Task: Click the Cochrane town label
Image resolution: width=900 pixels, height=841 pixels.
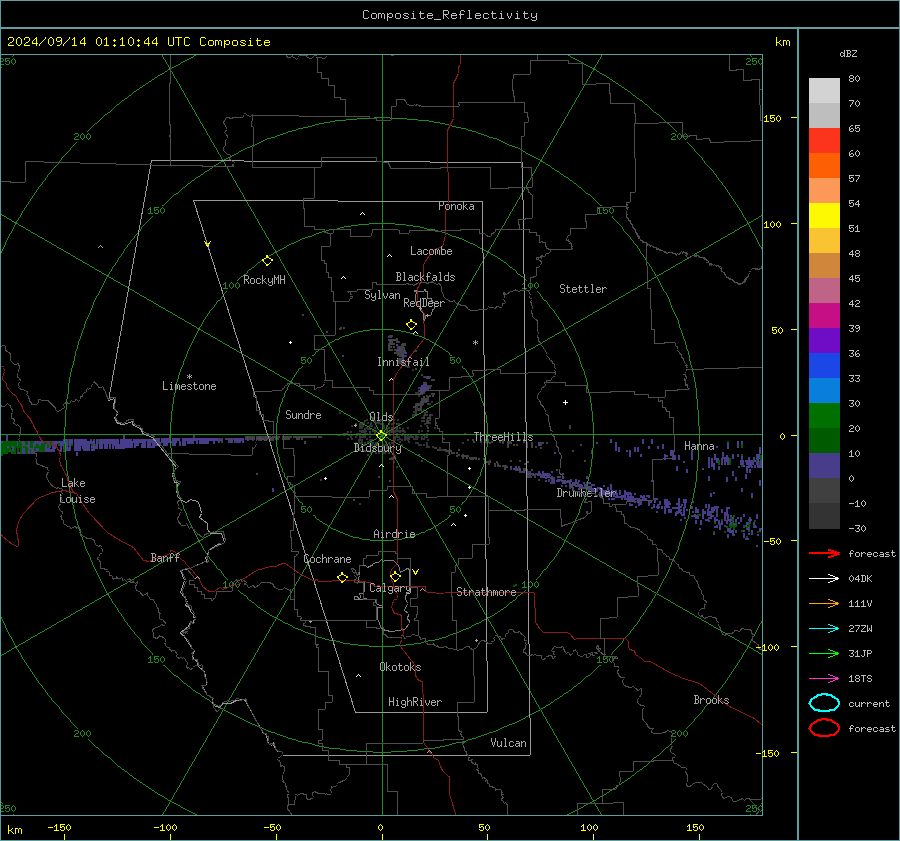Action: pyautogui.click(x=327, y=559)
